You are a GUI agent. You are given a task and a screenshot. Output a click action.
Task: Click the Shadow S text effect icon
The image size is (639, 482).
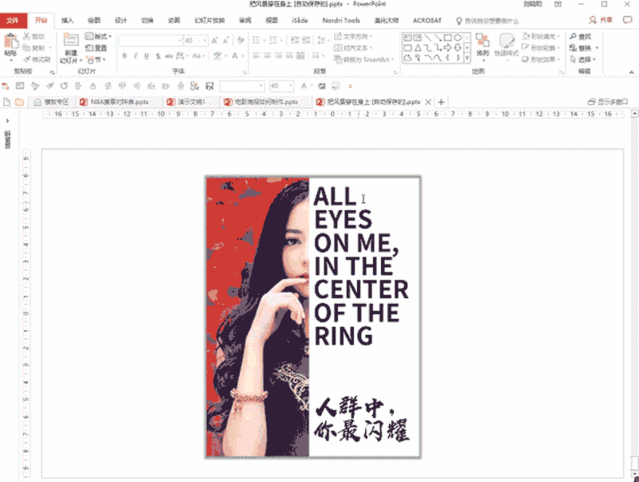coord(158,56)
